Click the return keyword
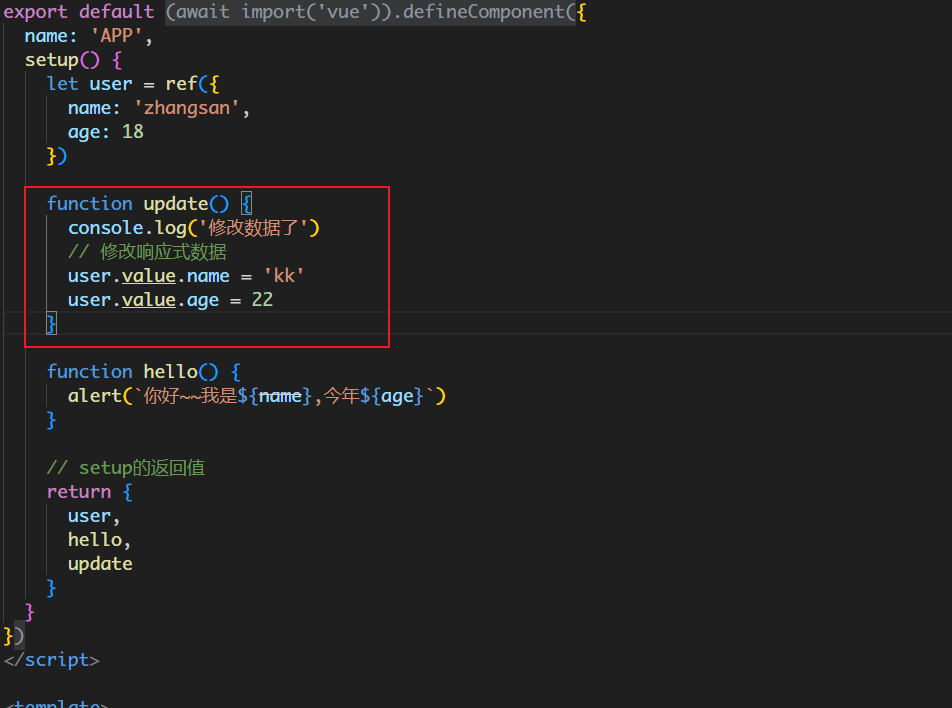The image size is (952, 708). pos(79,492)
